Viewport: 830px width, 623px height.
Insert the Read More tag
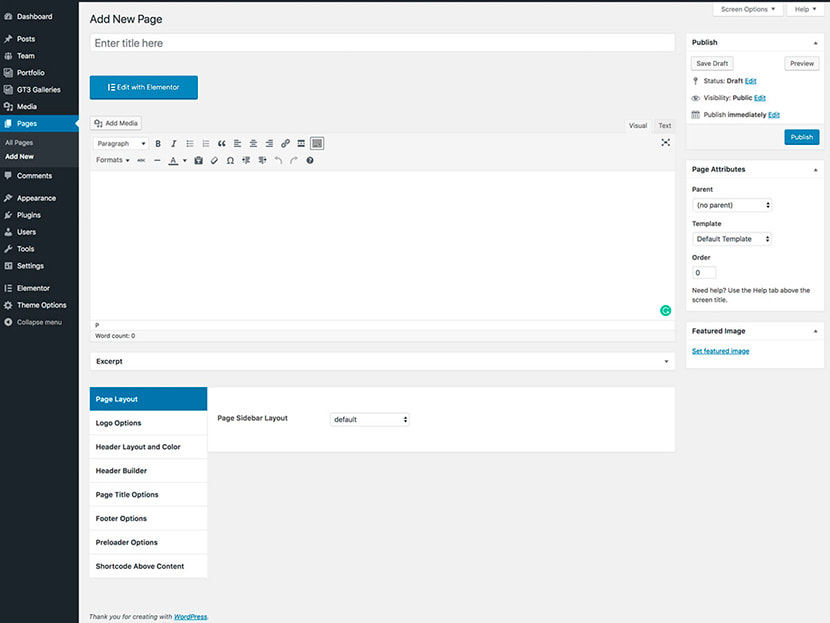(x=301, y=143)
